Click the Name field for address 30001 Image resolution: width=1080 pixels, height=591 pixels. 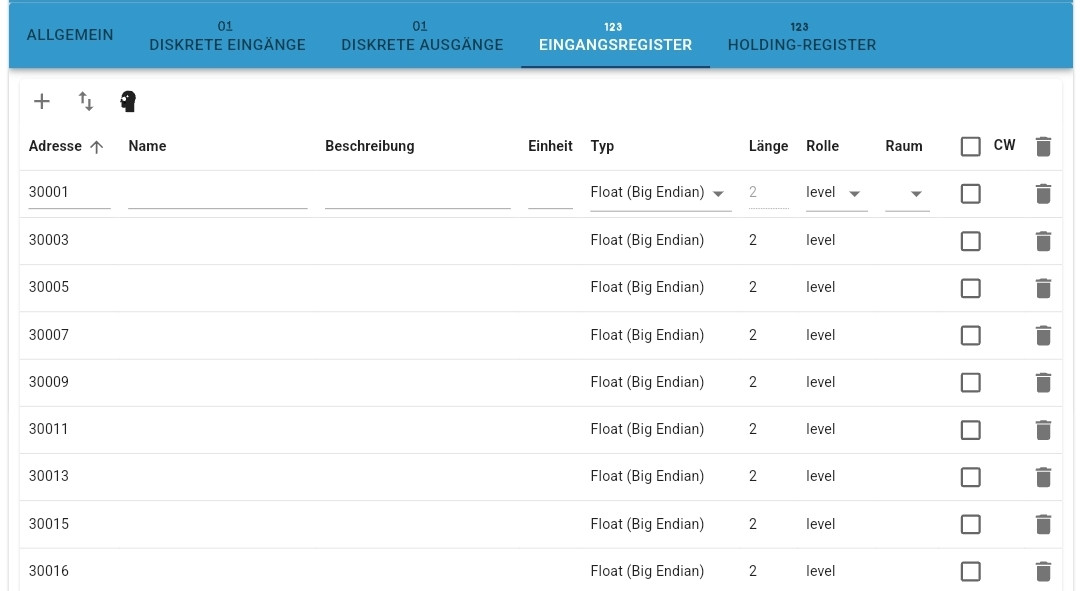point(217,193)
